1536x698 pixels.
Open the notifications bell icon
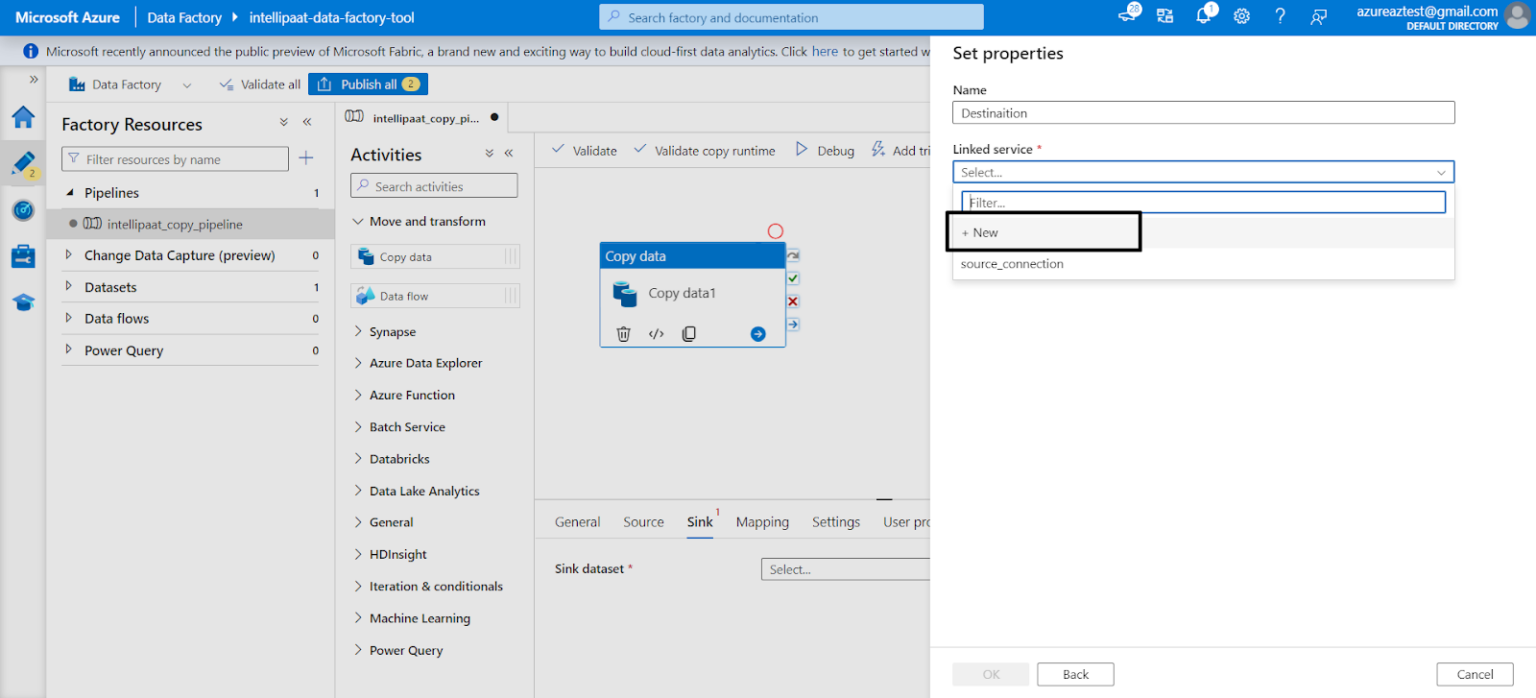point(1204,17)
